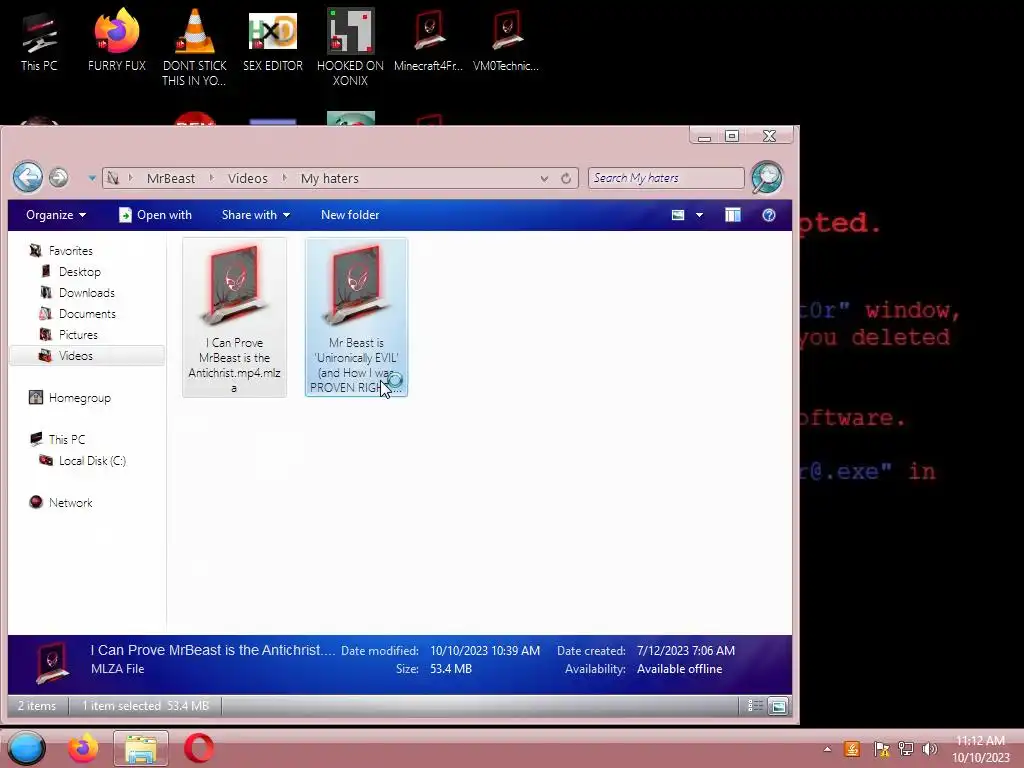Open volume speaker tray icon
The image size is (1024, 768).
[x=929, y=748]
